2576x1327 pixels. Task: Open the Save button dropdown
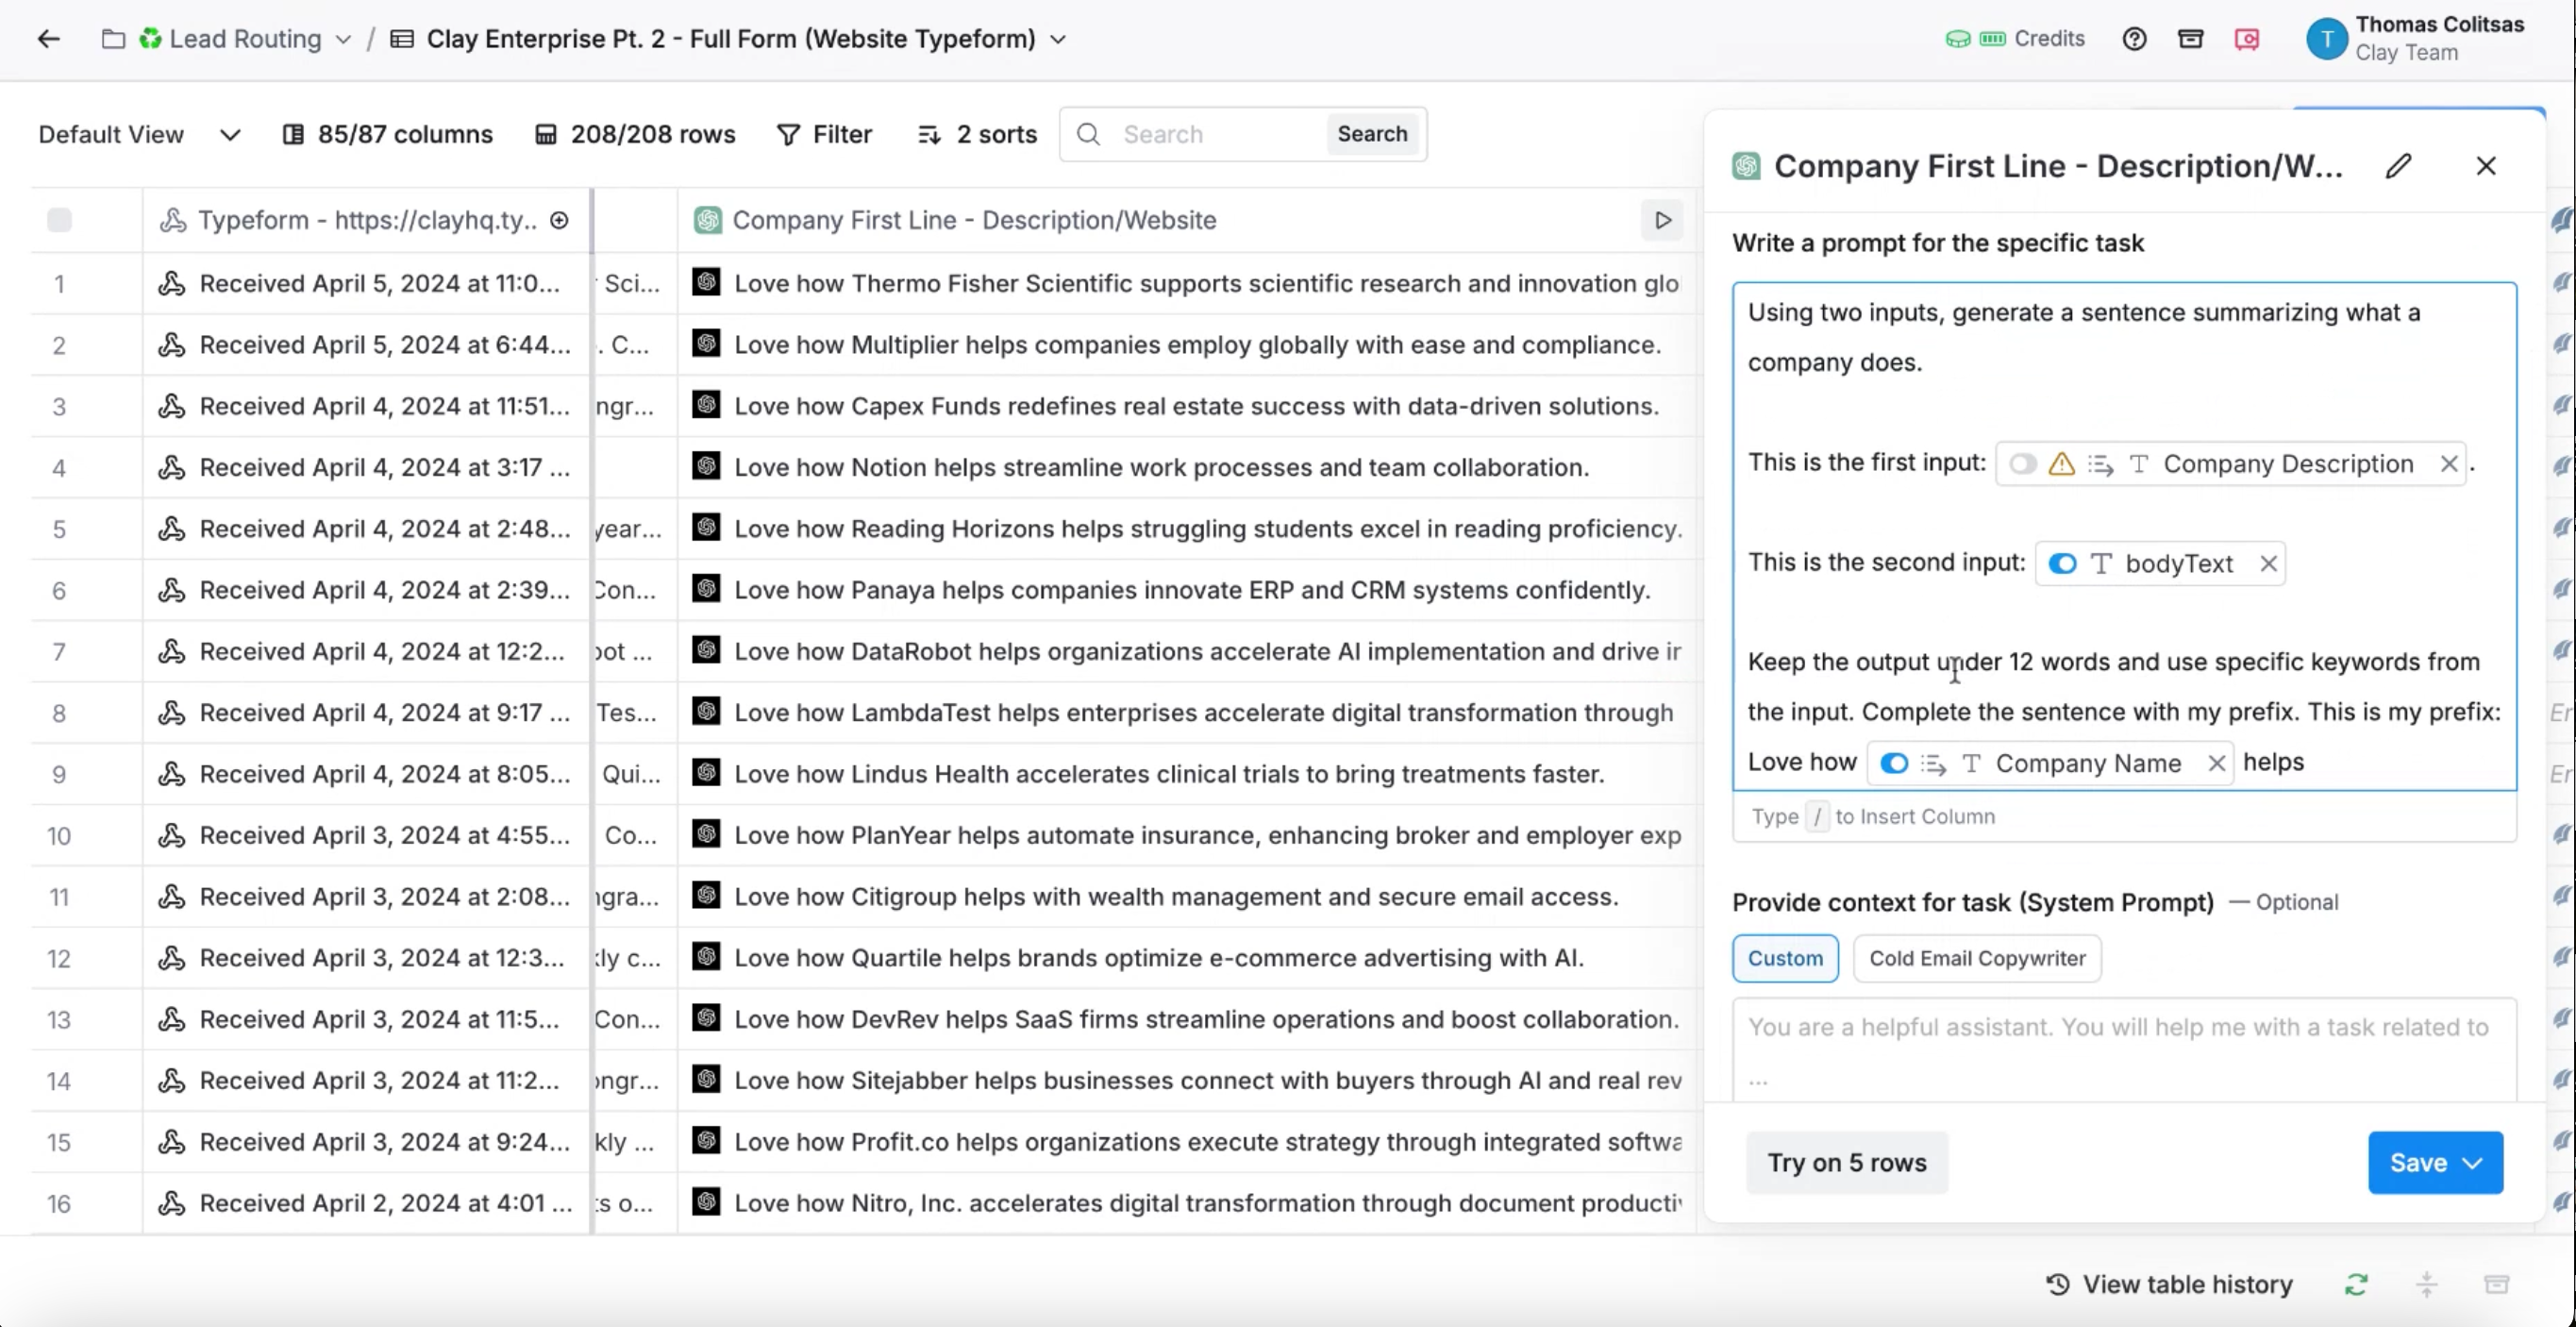click(x=2473, y=1163)
